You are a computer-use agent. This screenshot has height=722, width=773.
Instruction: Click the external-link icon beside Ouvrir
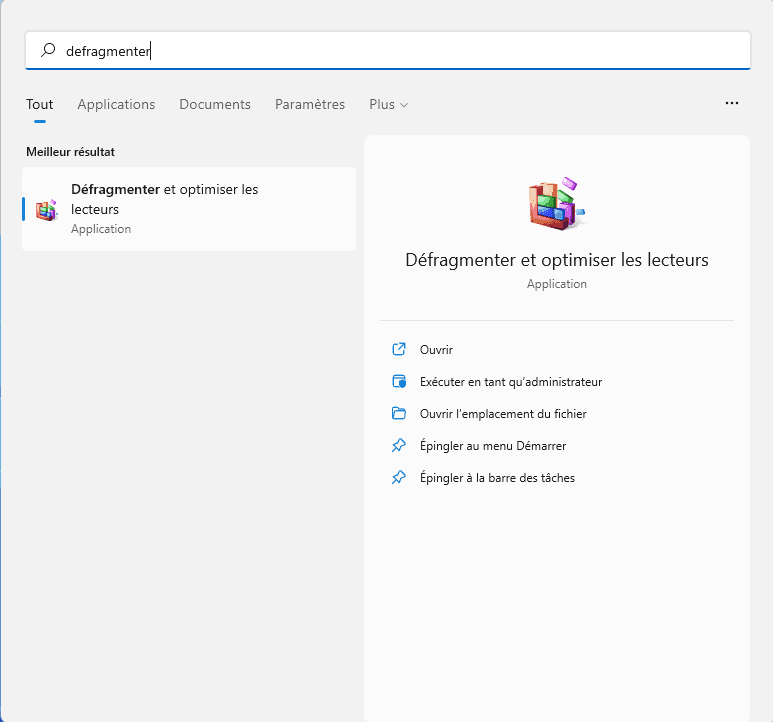click(399, 350)
